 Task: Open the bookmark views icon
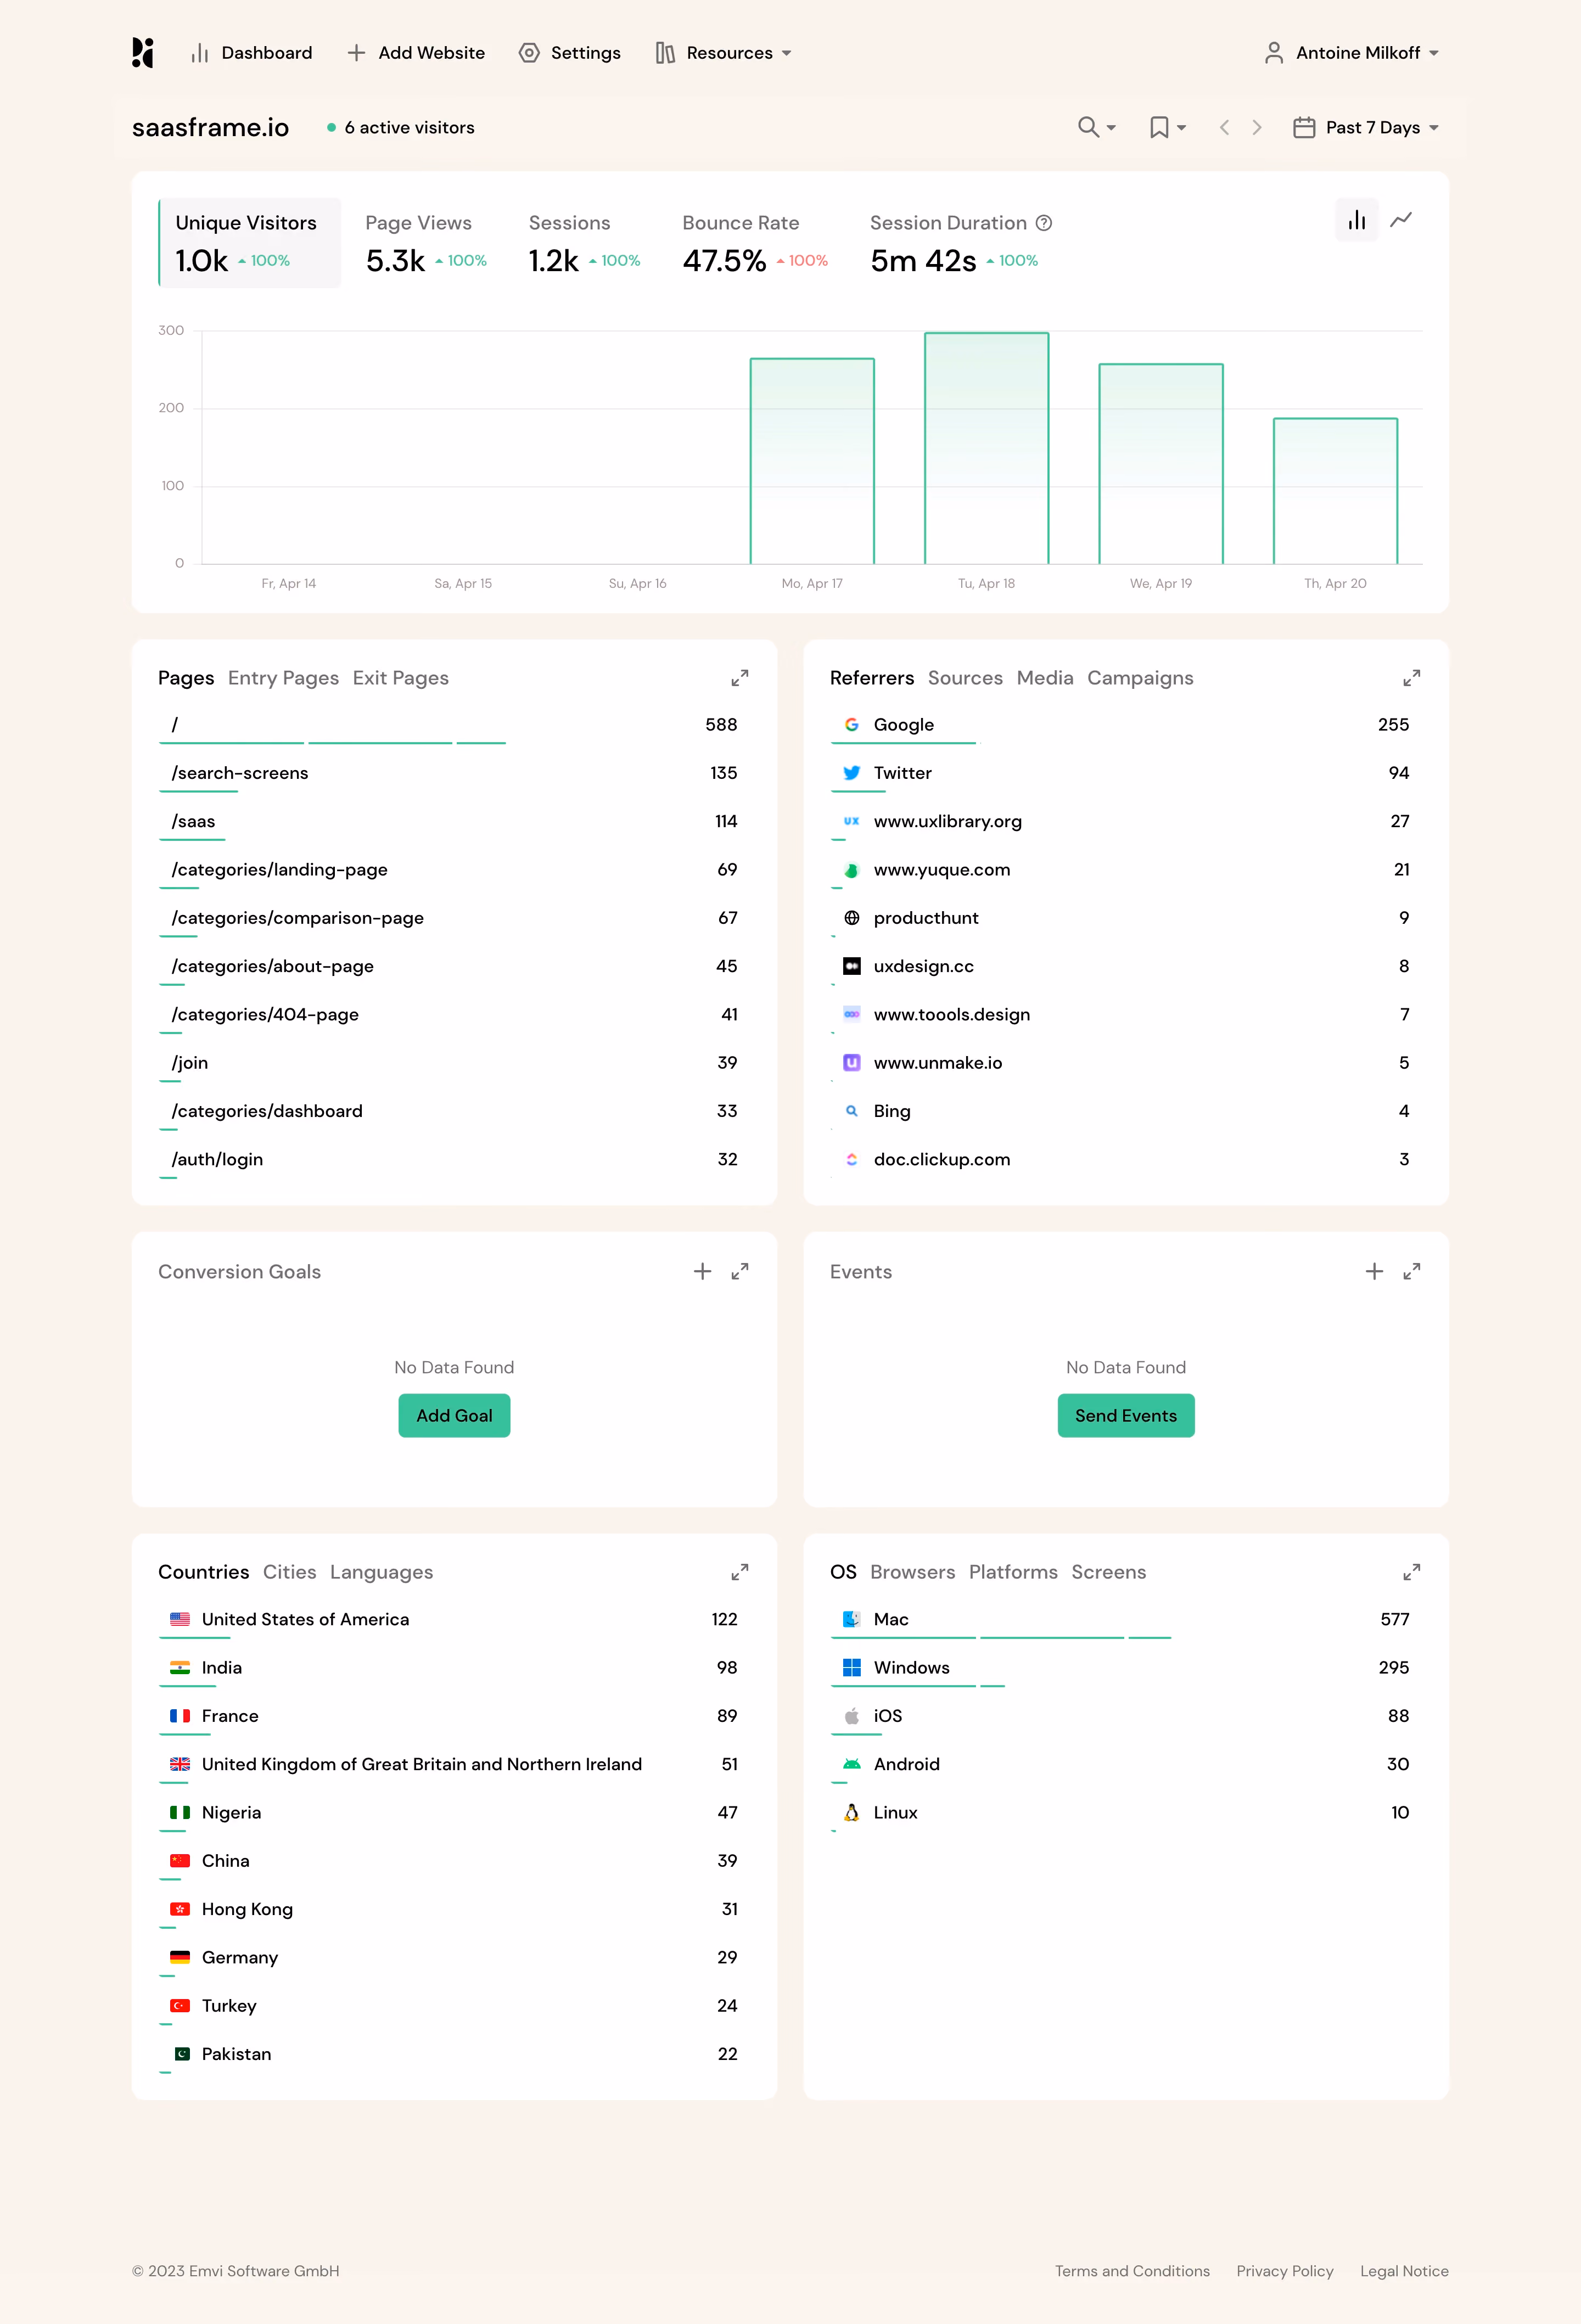(1167, 127)
